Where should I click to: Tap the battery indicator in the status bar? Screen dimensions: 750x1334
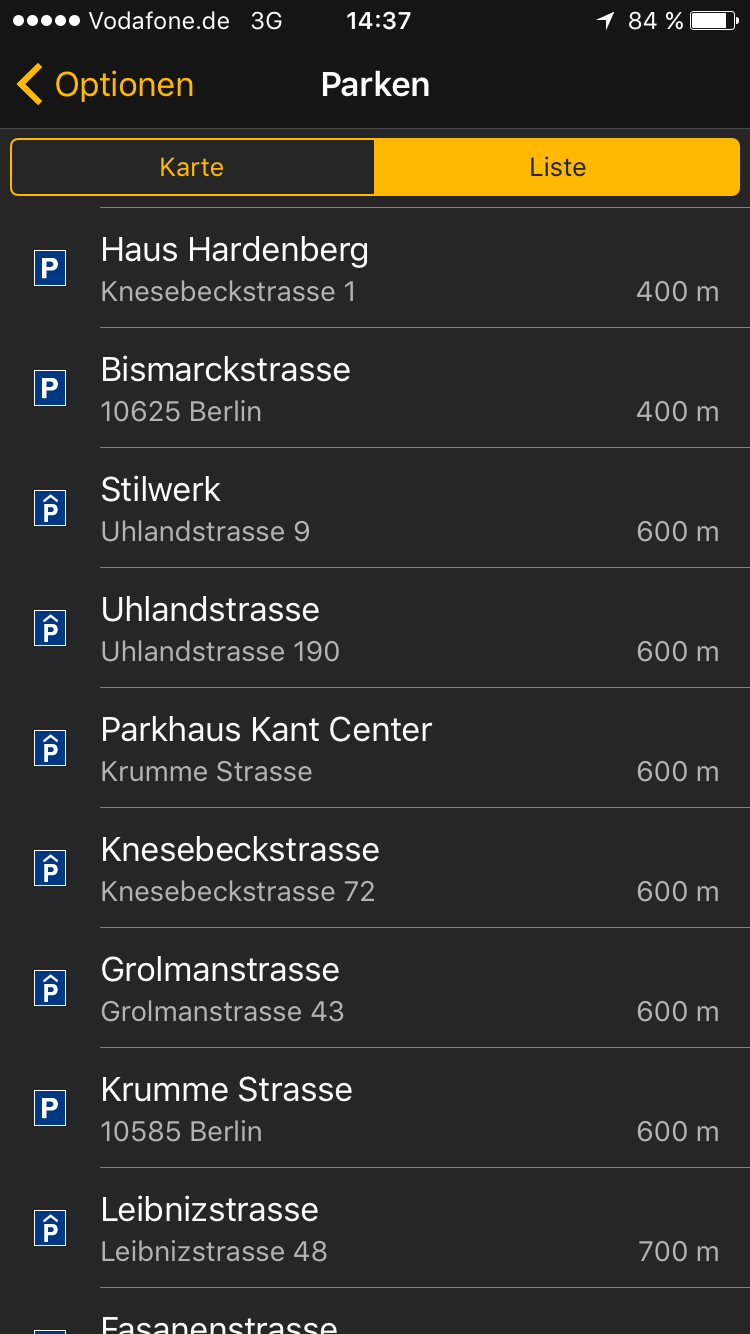tap(714, 21)
